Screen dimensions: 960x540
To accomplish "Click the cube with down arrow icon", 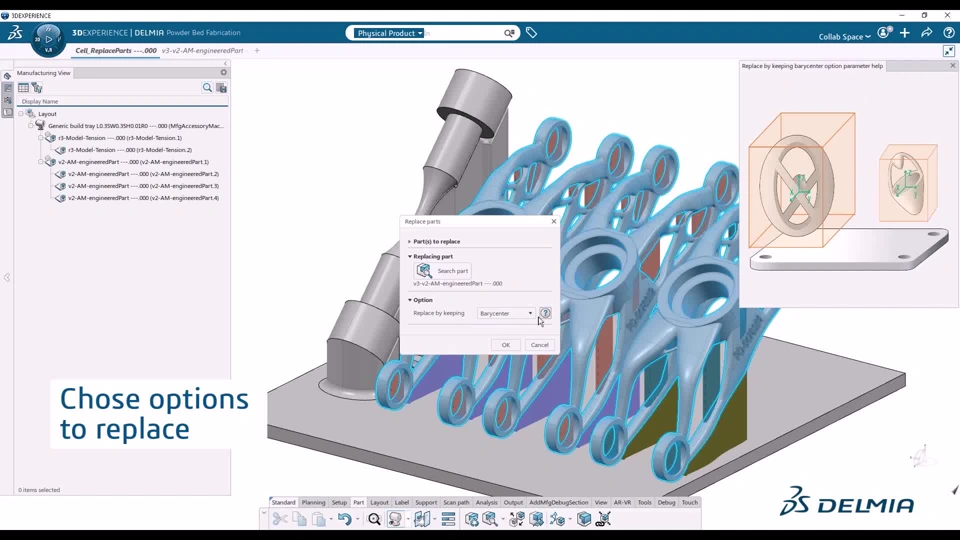I will click(536, 519).
